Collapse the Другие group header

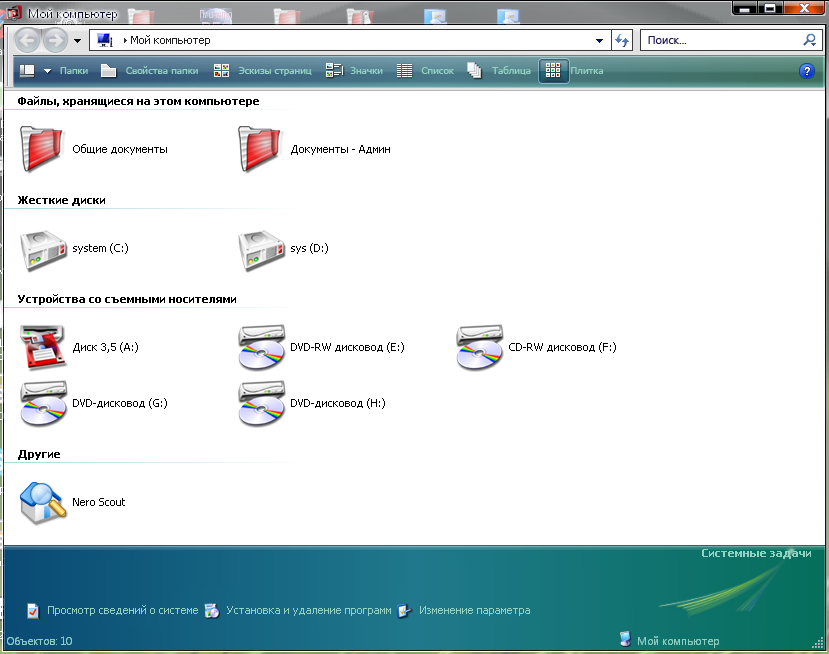point(39,455)
